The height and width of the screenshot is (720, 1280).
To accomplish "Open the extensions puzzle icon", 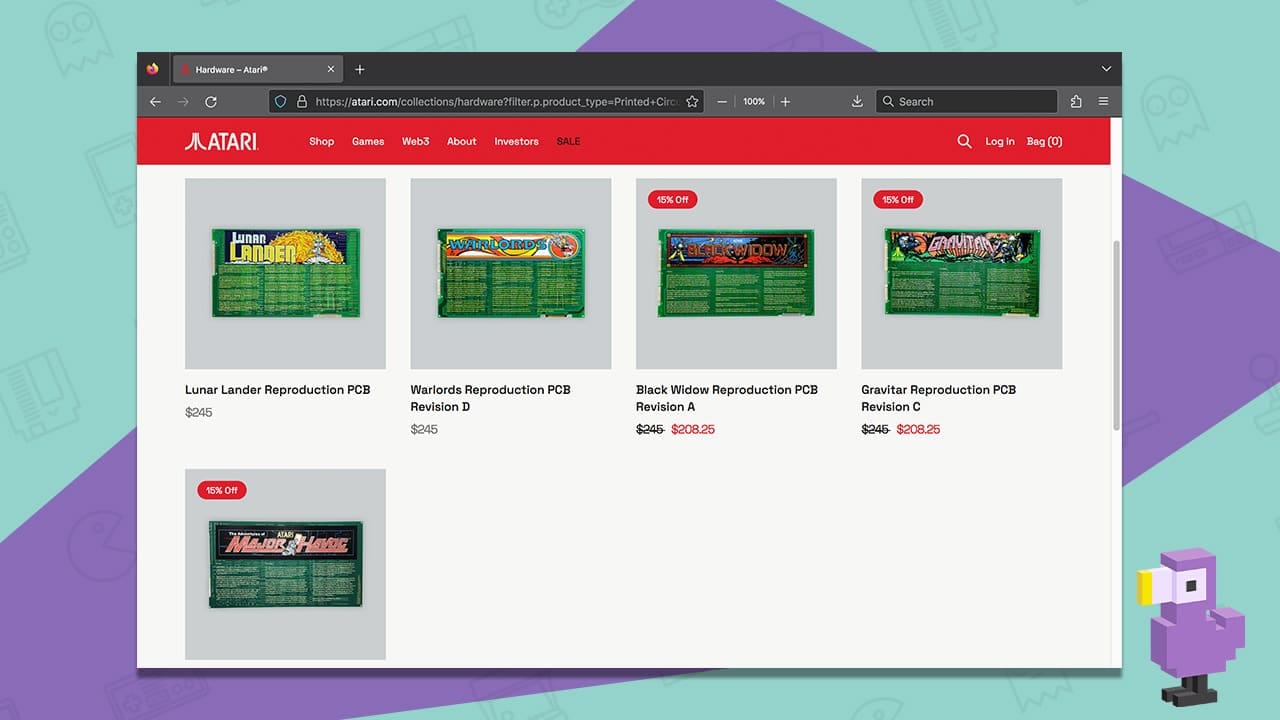I will (1076, 101).
